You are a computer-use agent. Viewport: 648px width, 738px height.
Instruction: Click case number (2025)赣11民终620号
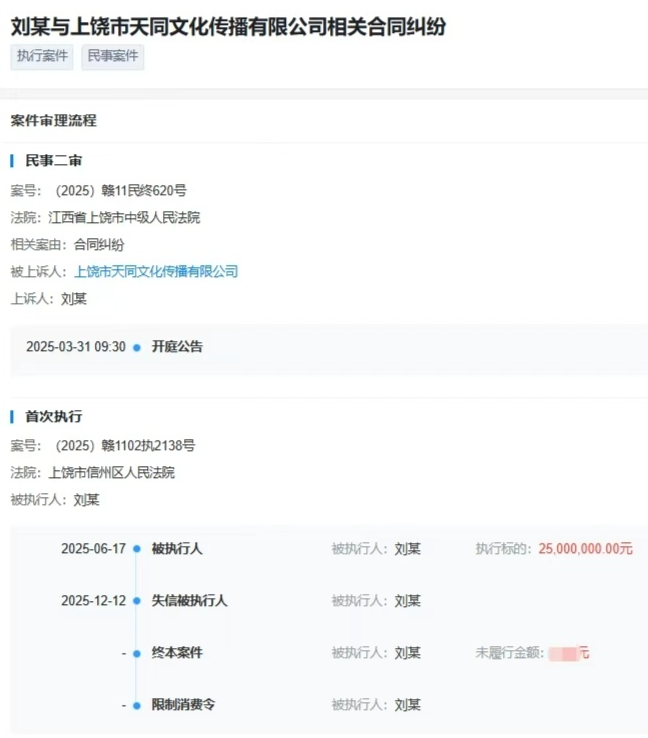[119, 190]
